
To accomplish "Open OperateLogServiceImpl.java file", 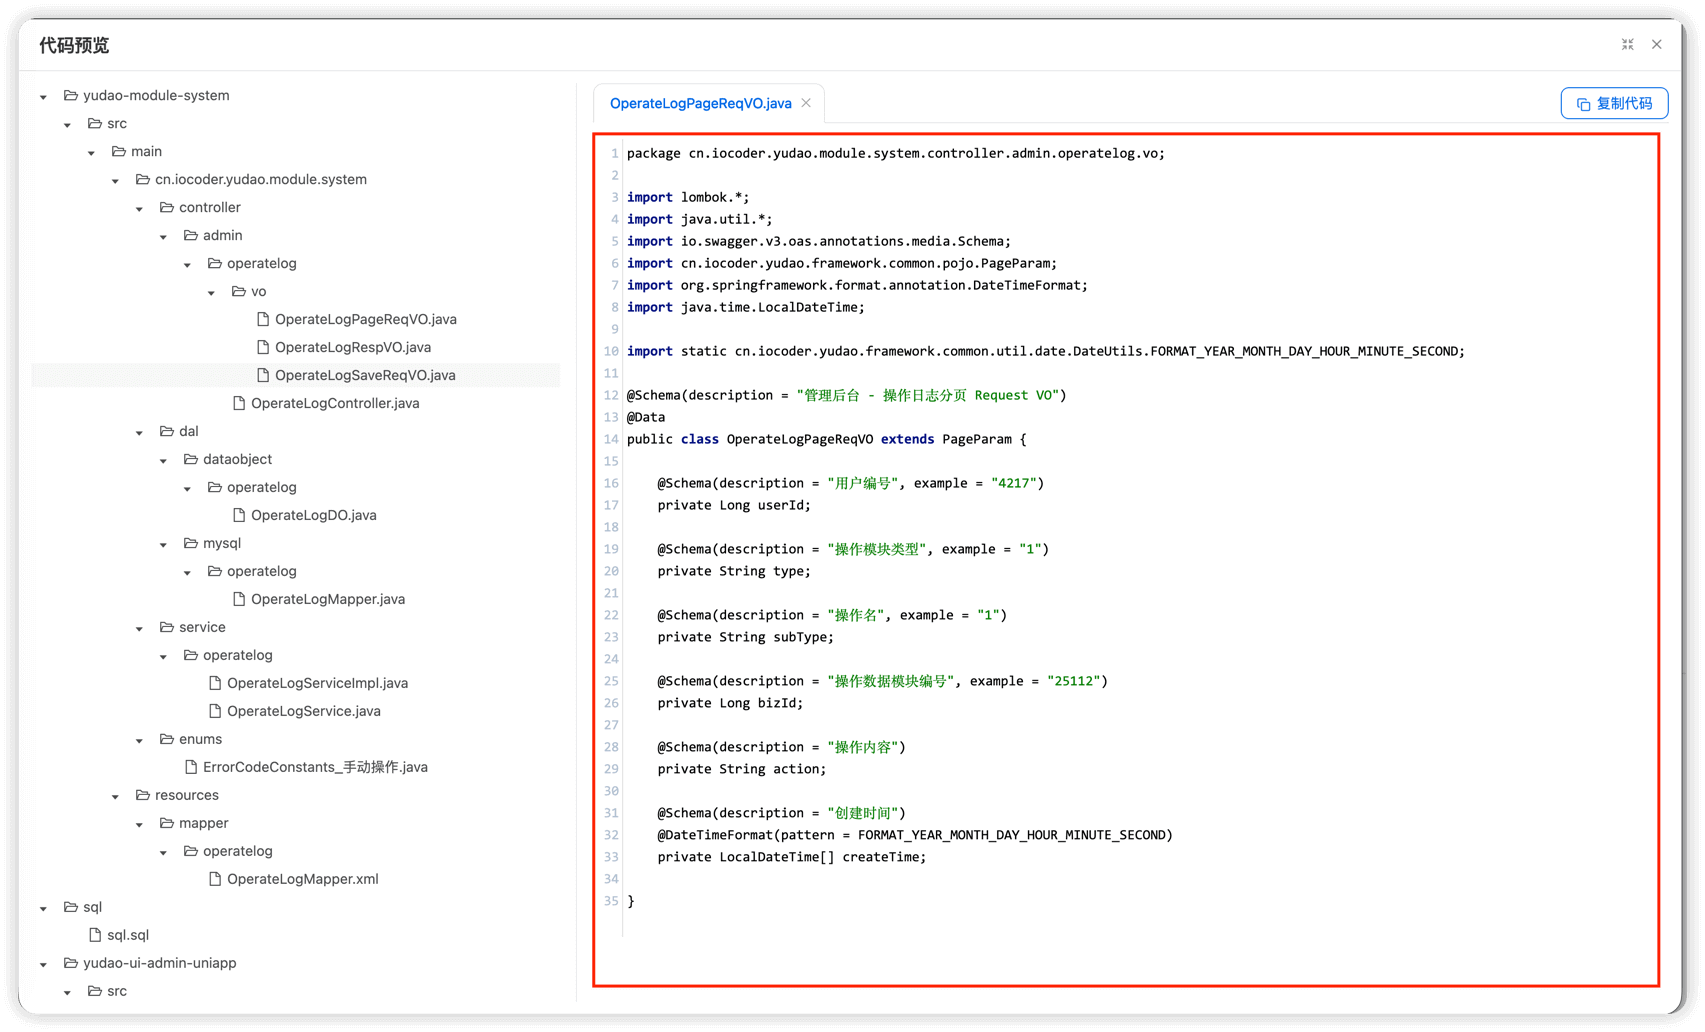I will [317, 683].
